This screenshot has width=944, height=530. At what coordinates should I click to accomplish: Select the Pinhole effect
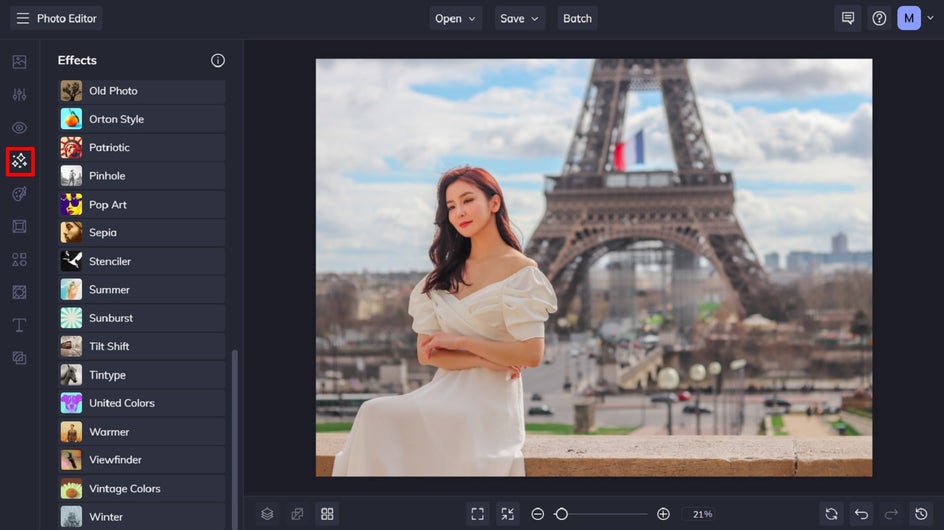click(x=142, y=176)
